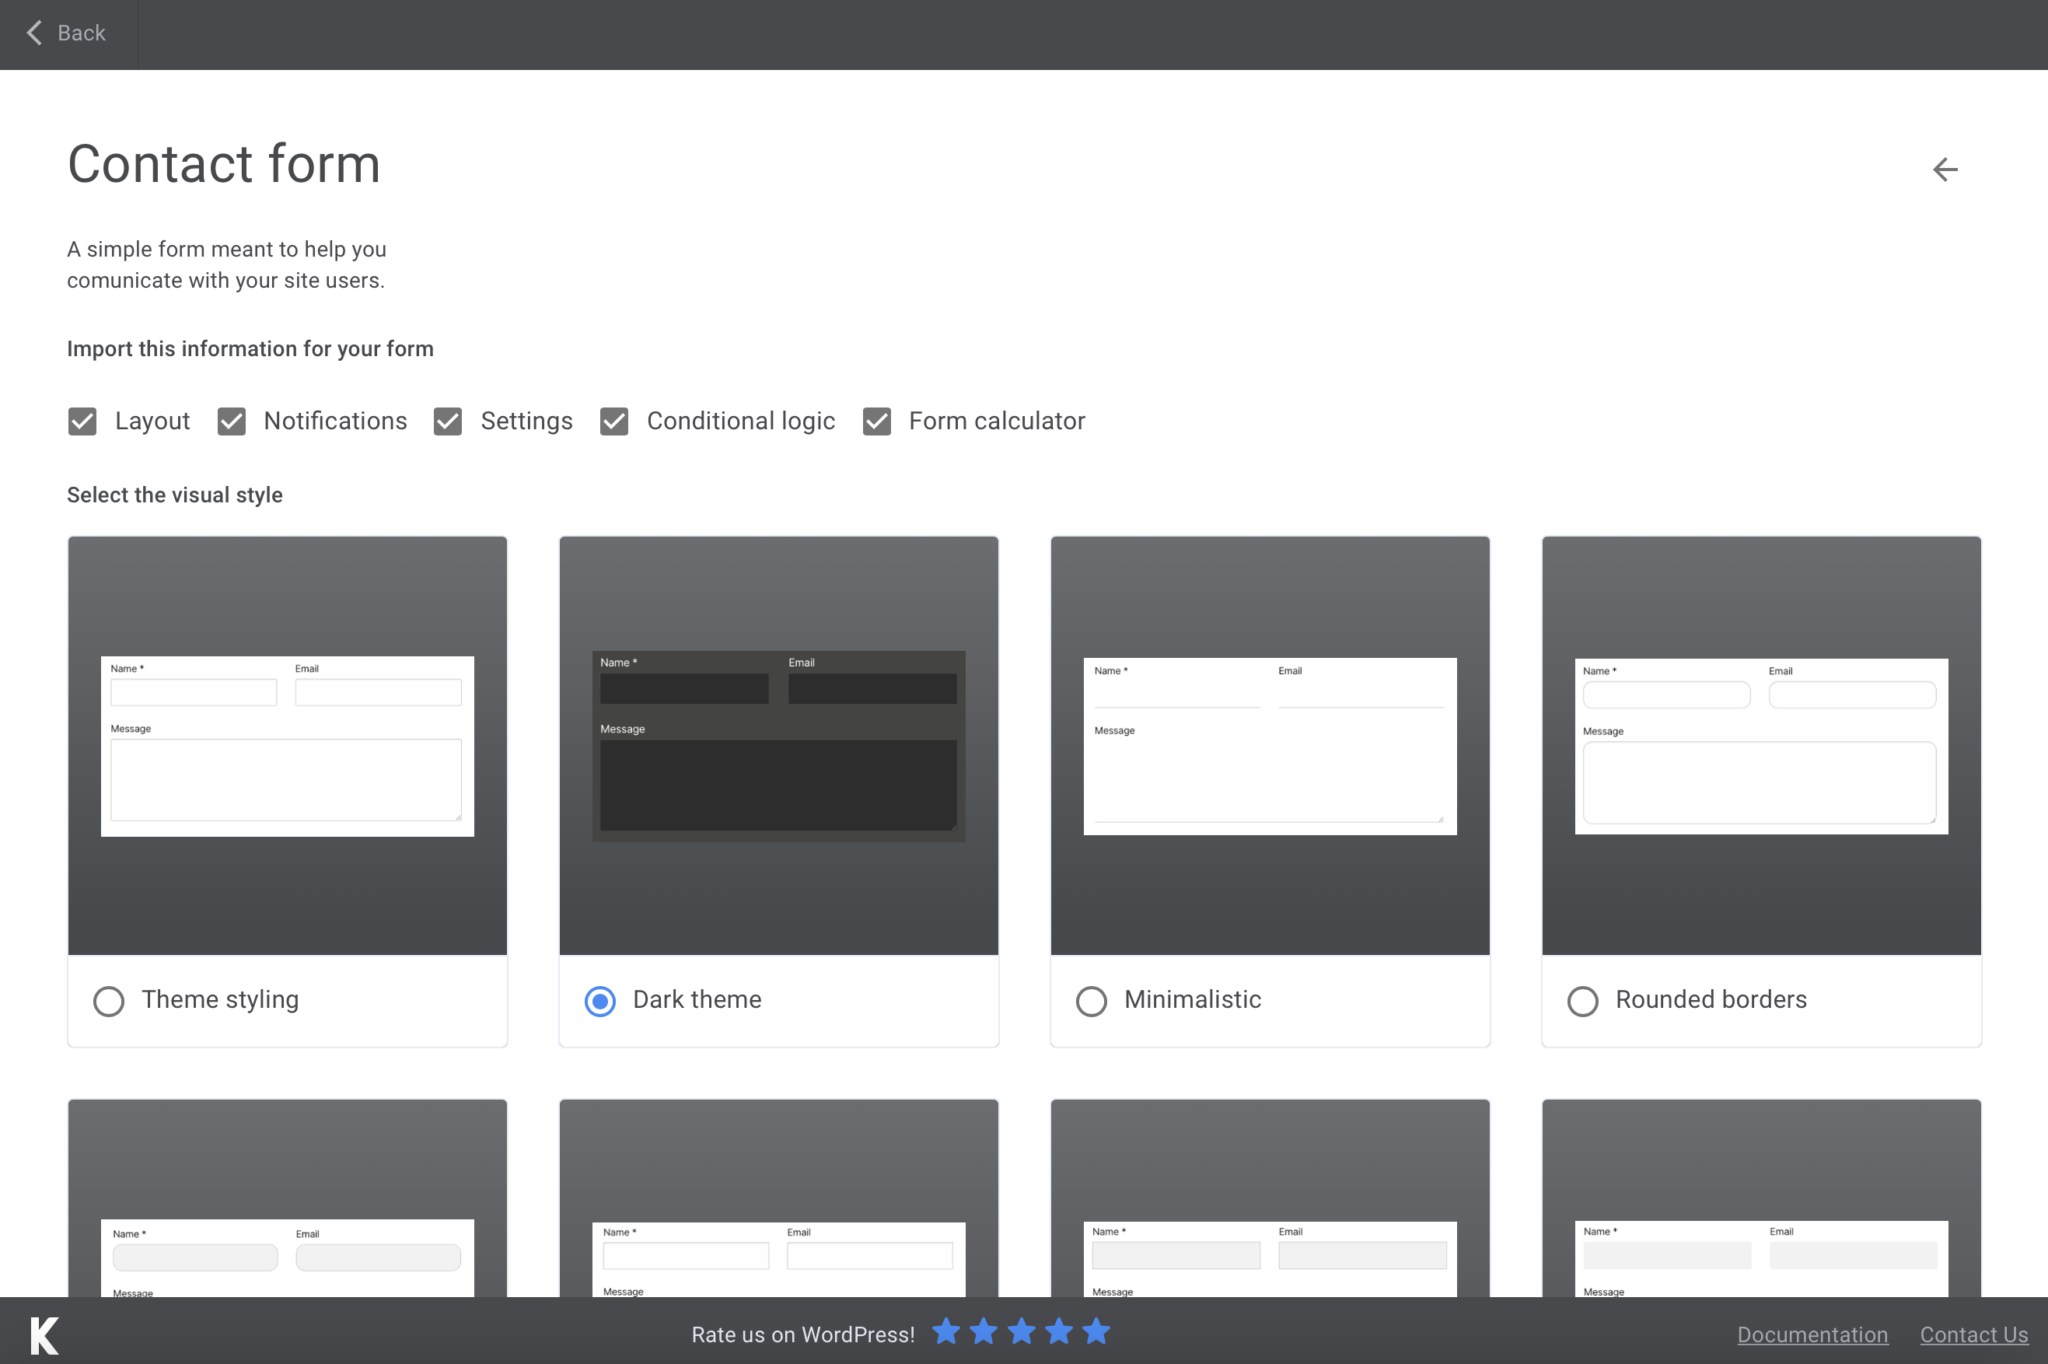Select the Minimalistic visual style
The image size is (2048, 1364).
[x=1091, y=1000]
